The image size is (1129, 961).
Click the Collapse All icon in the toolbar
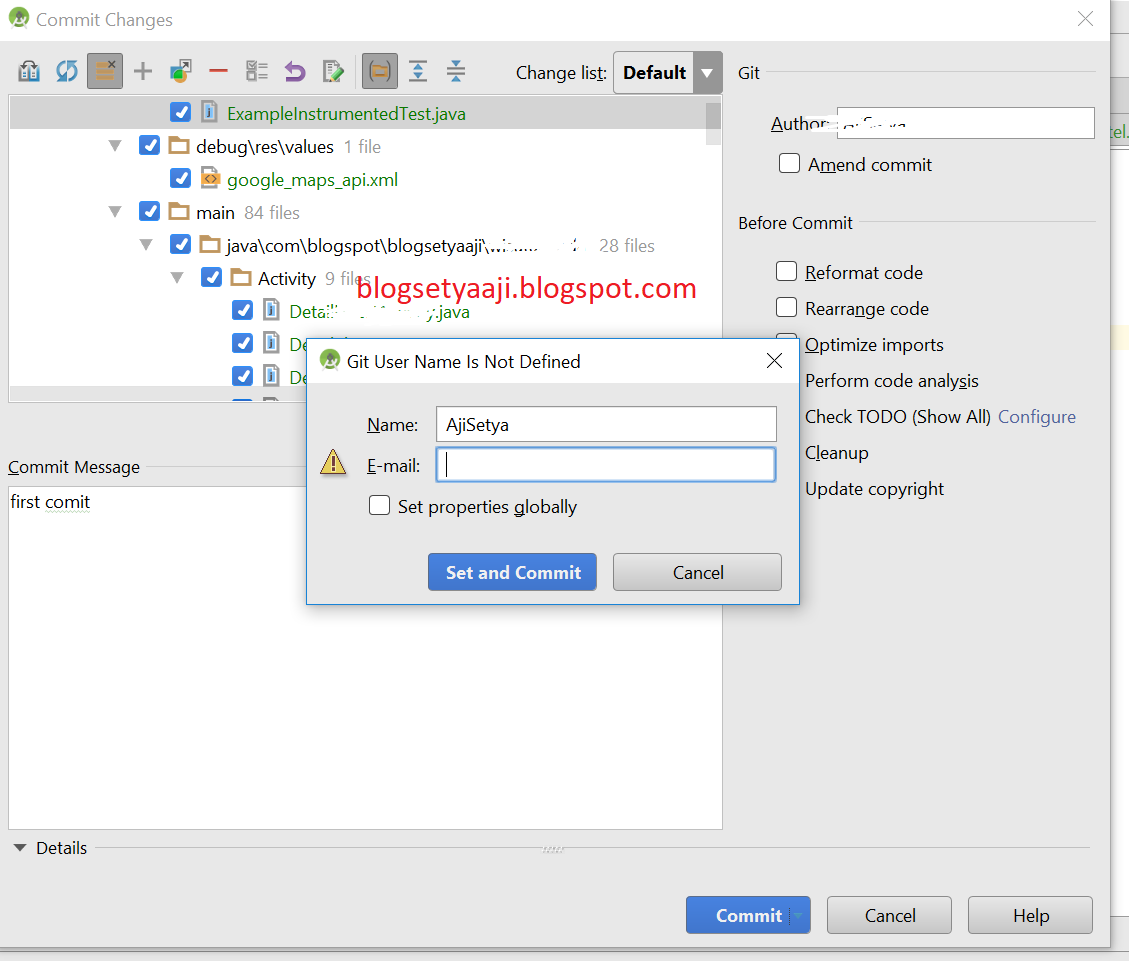pos(455,71)
